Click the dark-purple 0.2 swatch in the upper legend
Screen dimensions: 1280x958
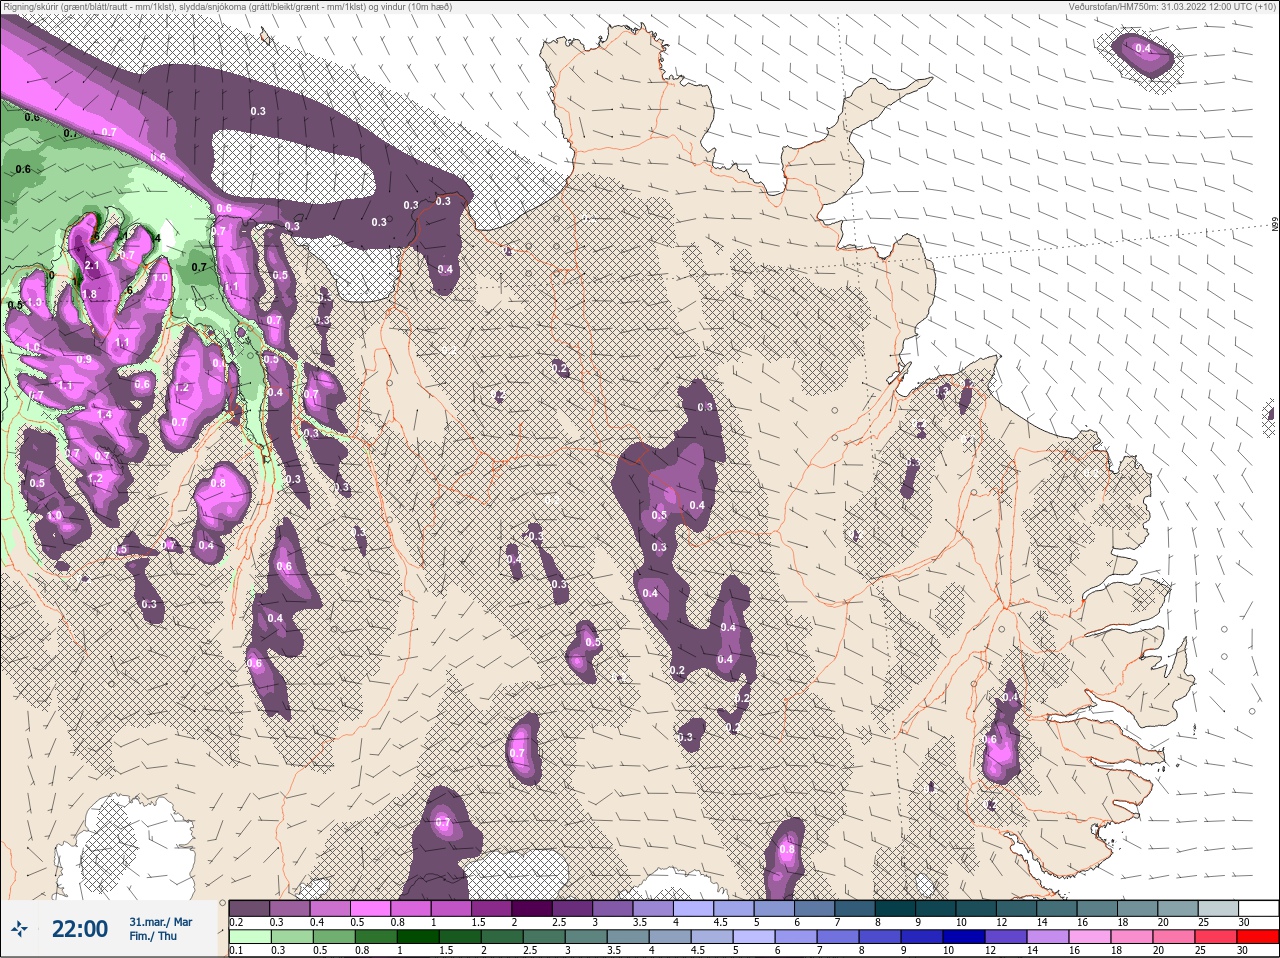249,908
